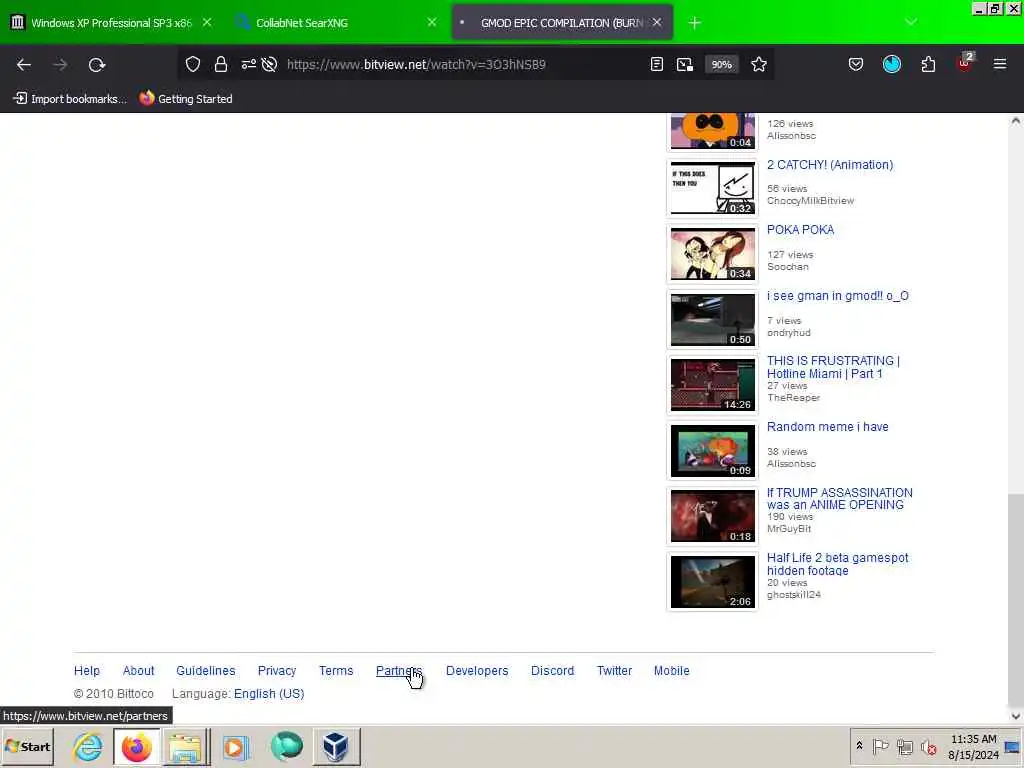The height and width of the screenshot is (768, 1024).
Task: Open picture-in-picture icon in address bar
Action: pyautogui.click(x=684, y=64)
